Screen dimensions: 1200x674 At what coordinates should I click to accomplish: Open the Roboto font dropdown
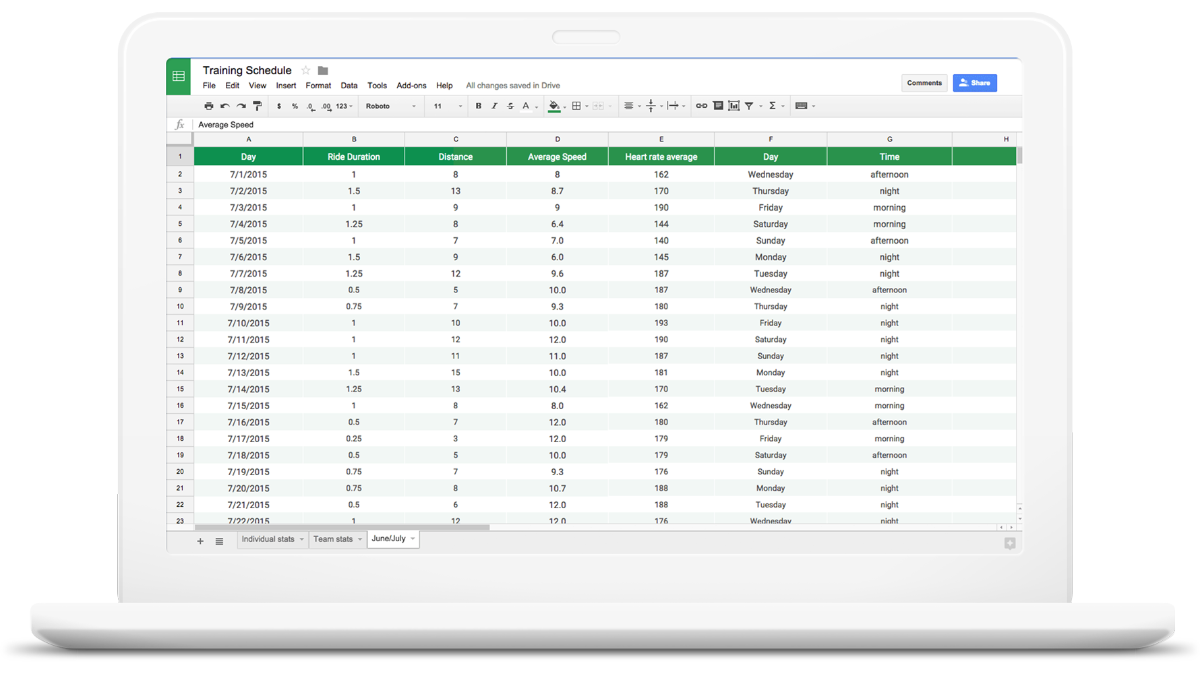[x=391, y=106]
